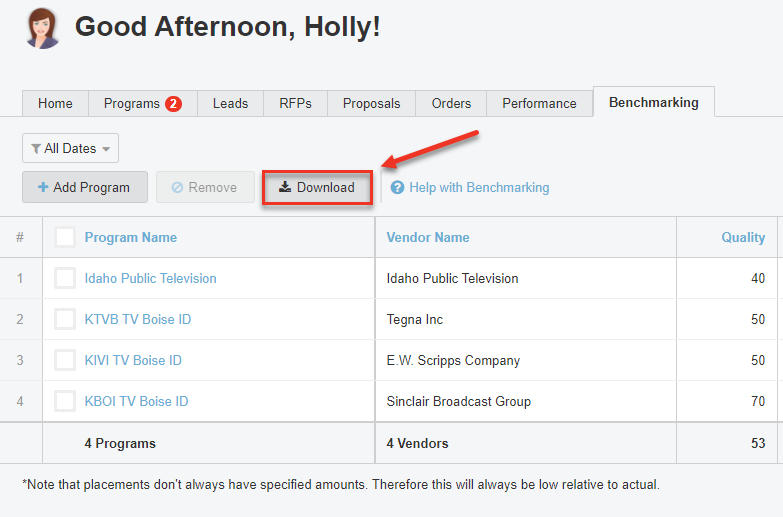783x517 pixels.
Task: Tick the select-all checkbox in header
Action: click(65, 237)
